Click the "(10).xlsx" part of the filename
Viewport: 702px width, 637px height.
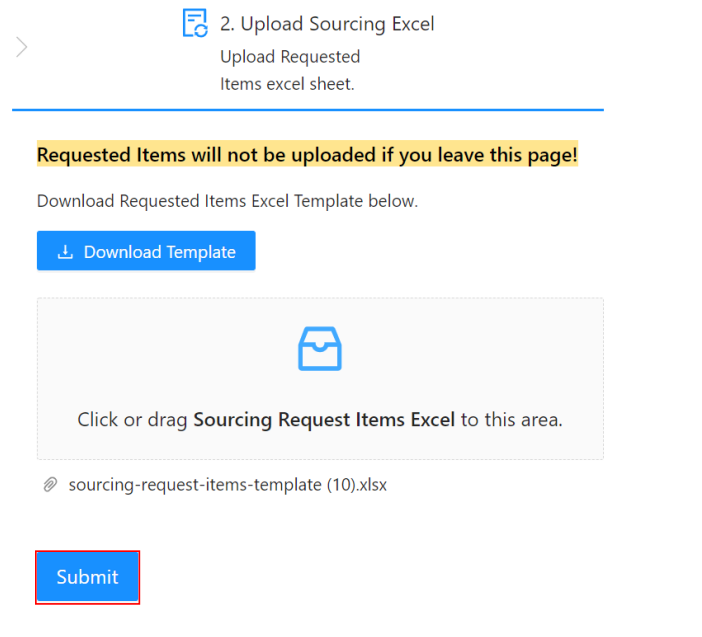357,485
